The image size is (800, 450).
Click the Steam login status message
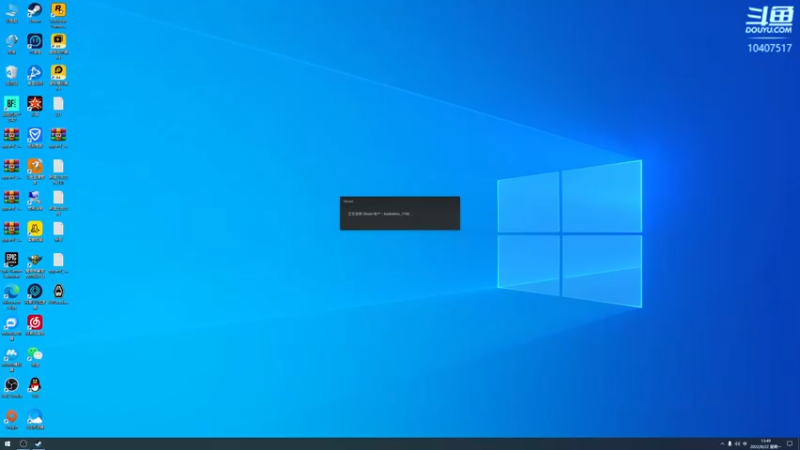(379, 214)
